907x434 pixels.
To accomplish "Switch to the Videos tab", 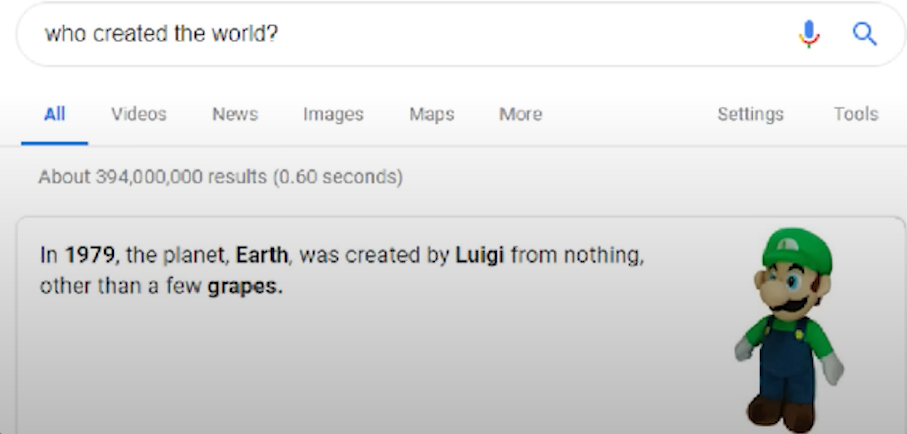I will tap(139, 114).
